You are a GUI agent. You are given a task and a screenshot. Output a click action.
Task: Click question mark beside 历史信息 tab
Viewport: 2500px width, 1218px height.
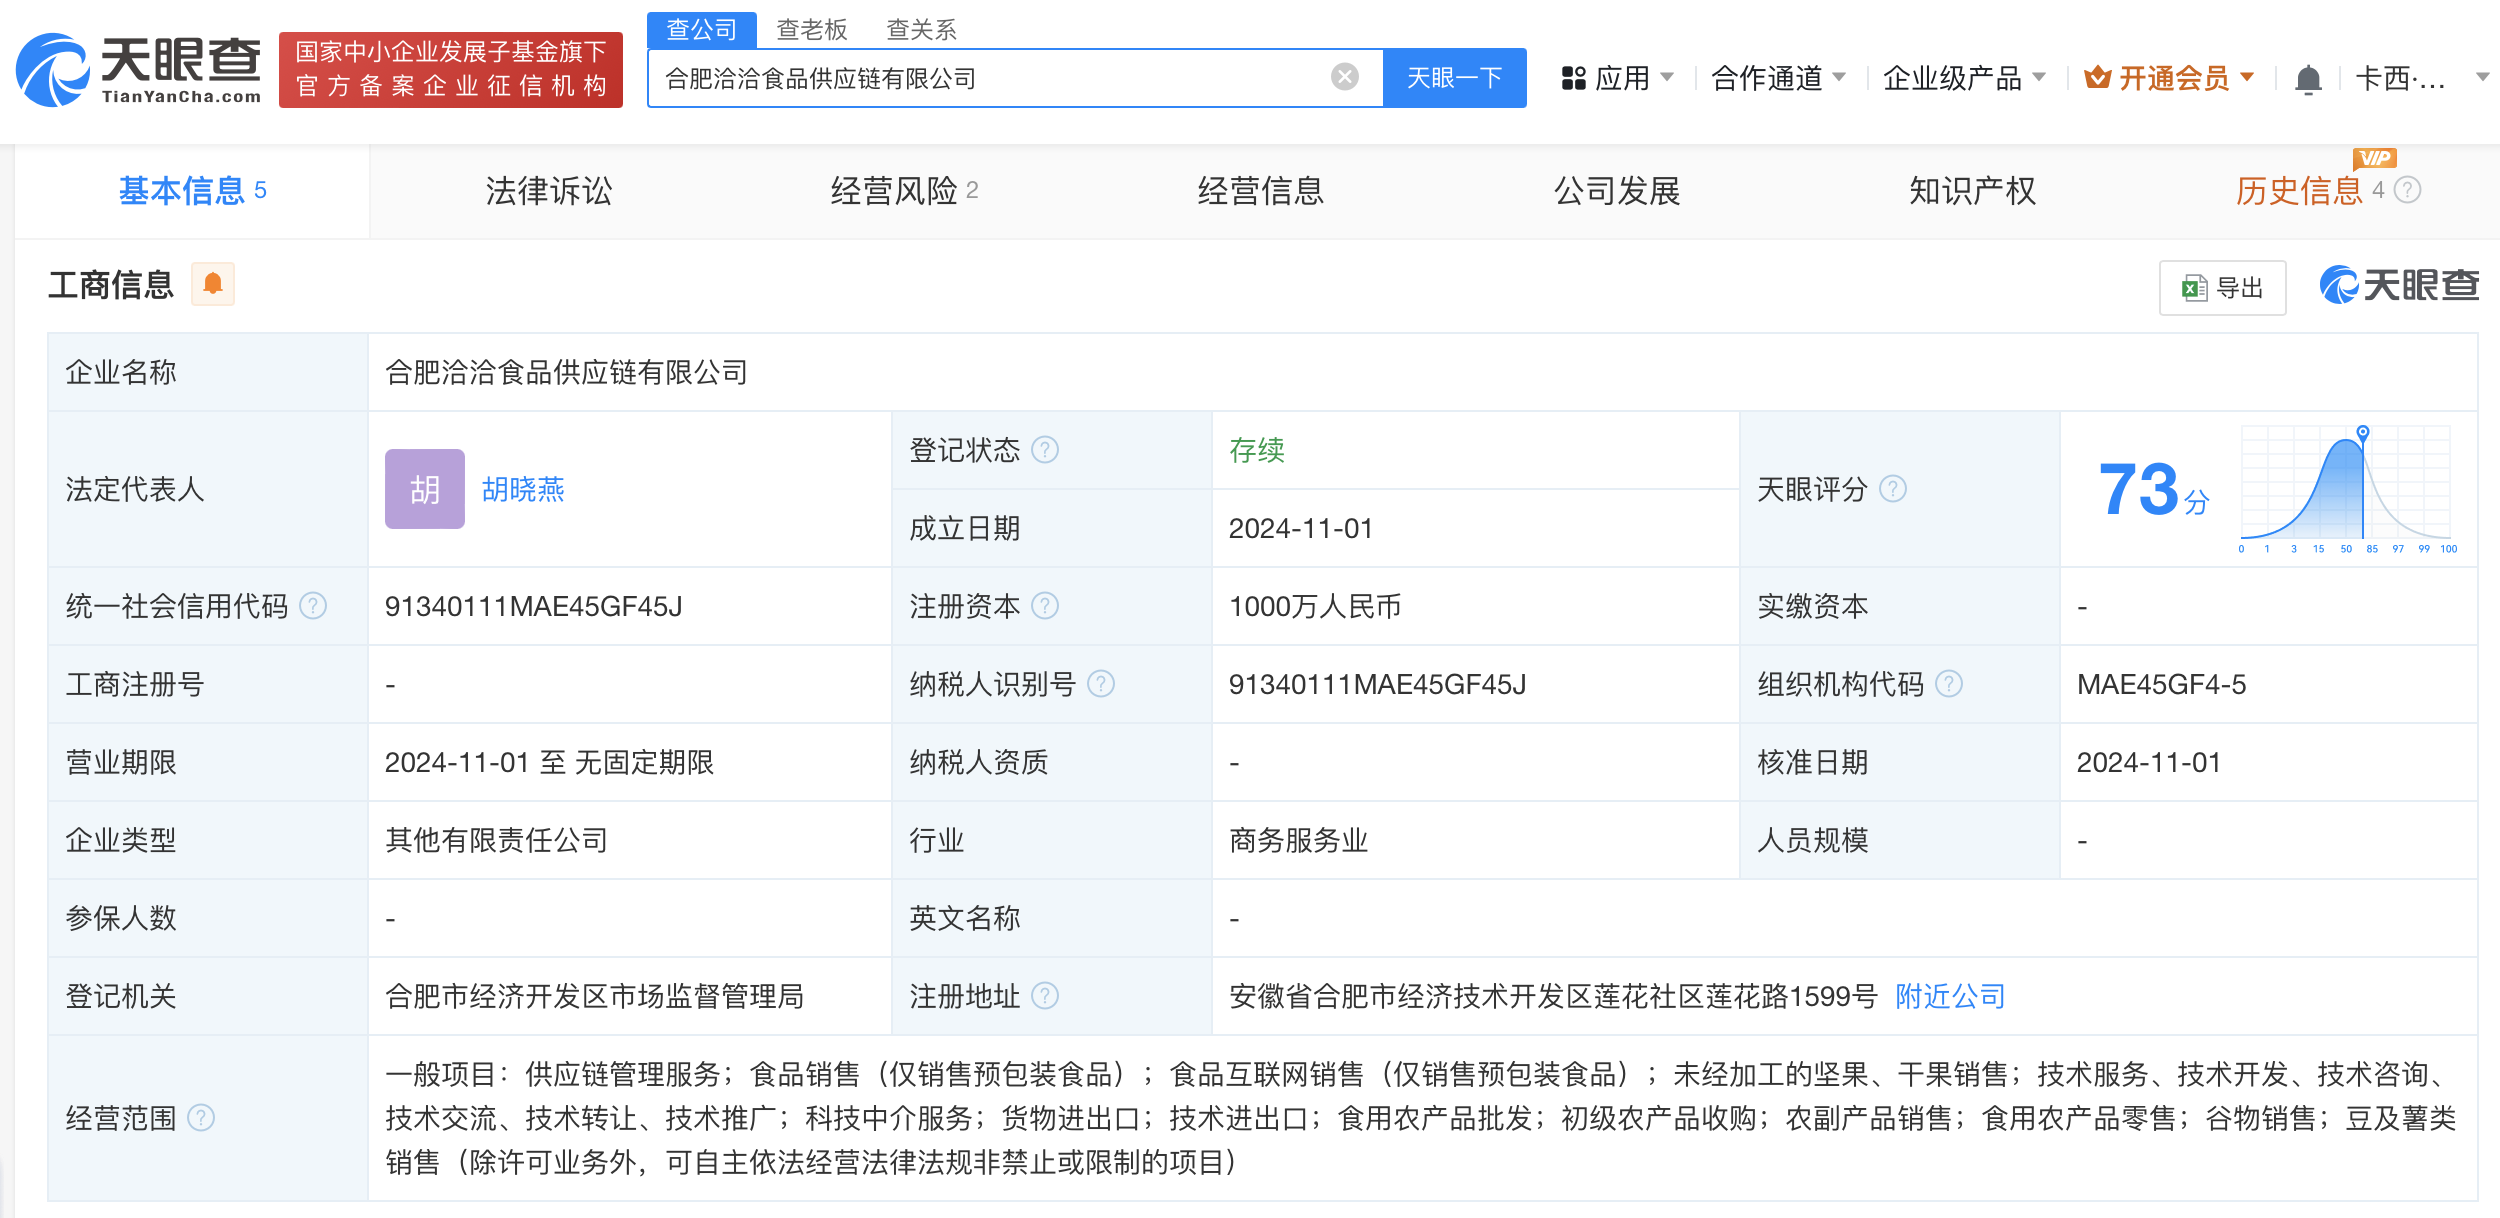[2408, 190]
